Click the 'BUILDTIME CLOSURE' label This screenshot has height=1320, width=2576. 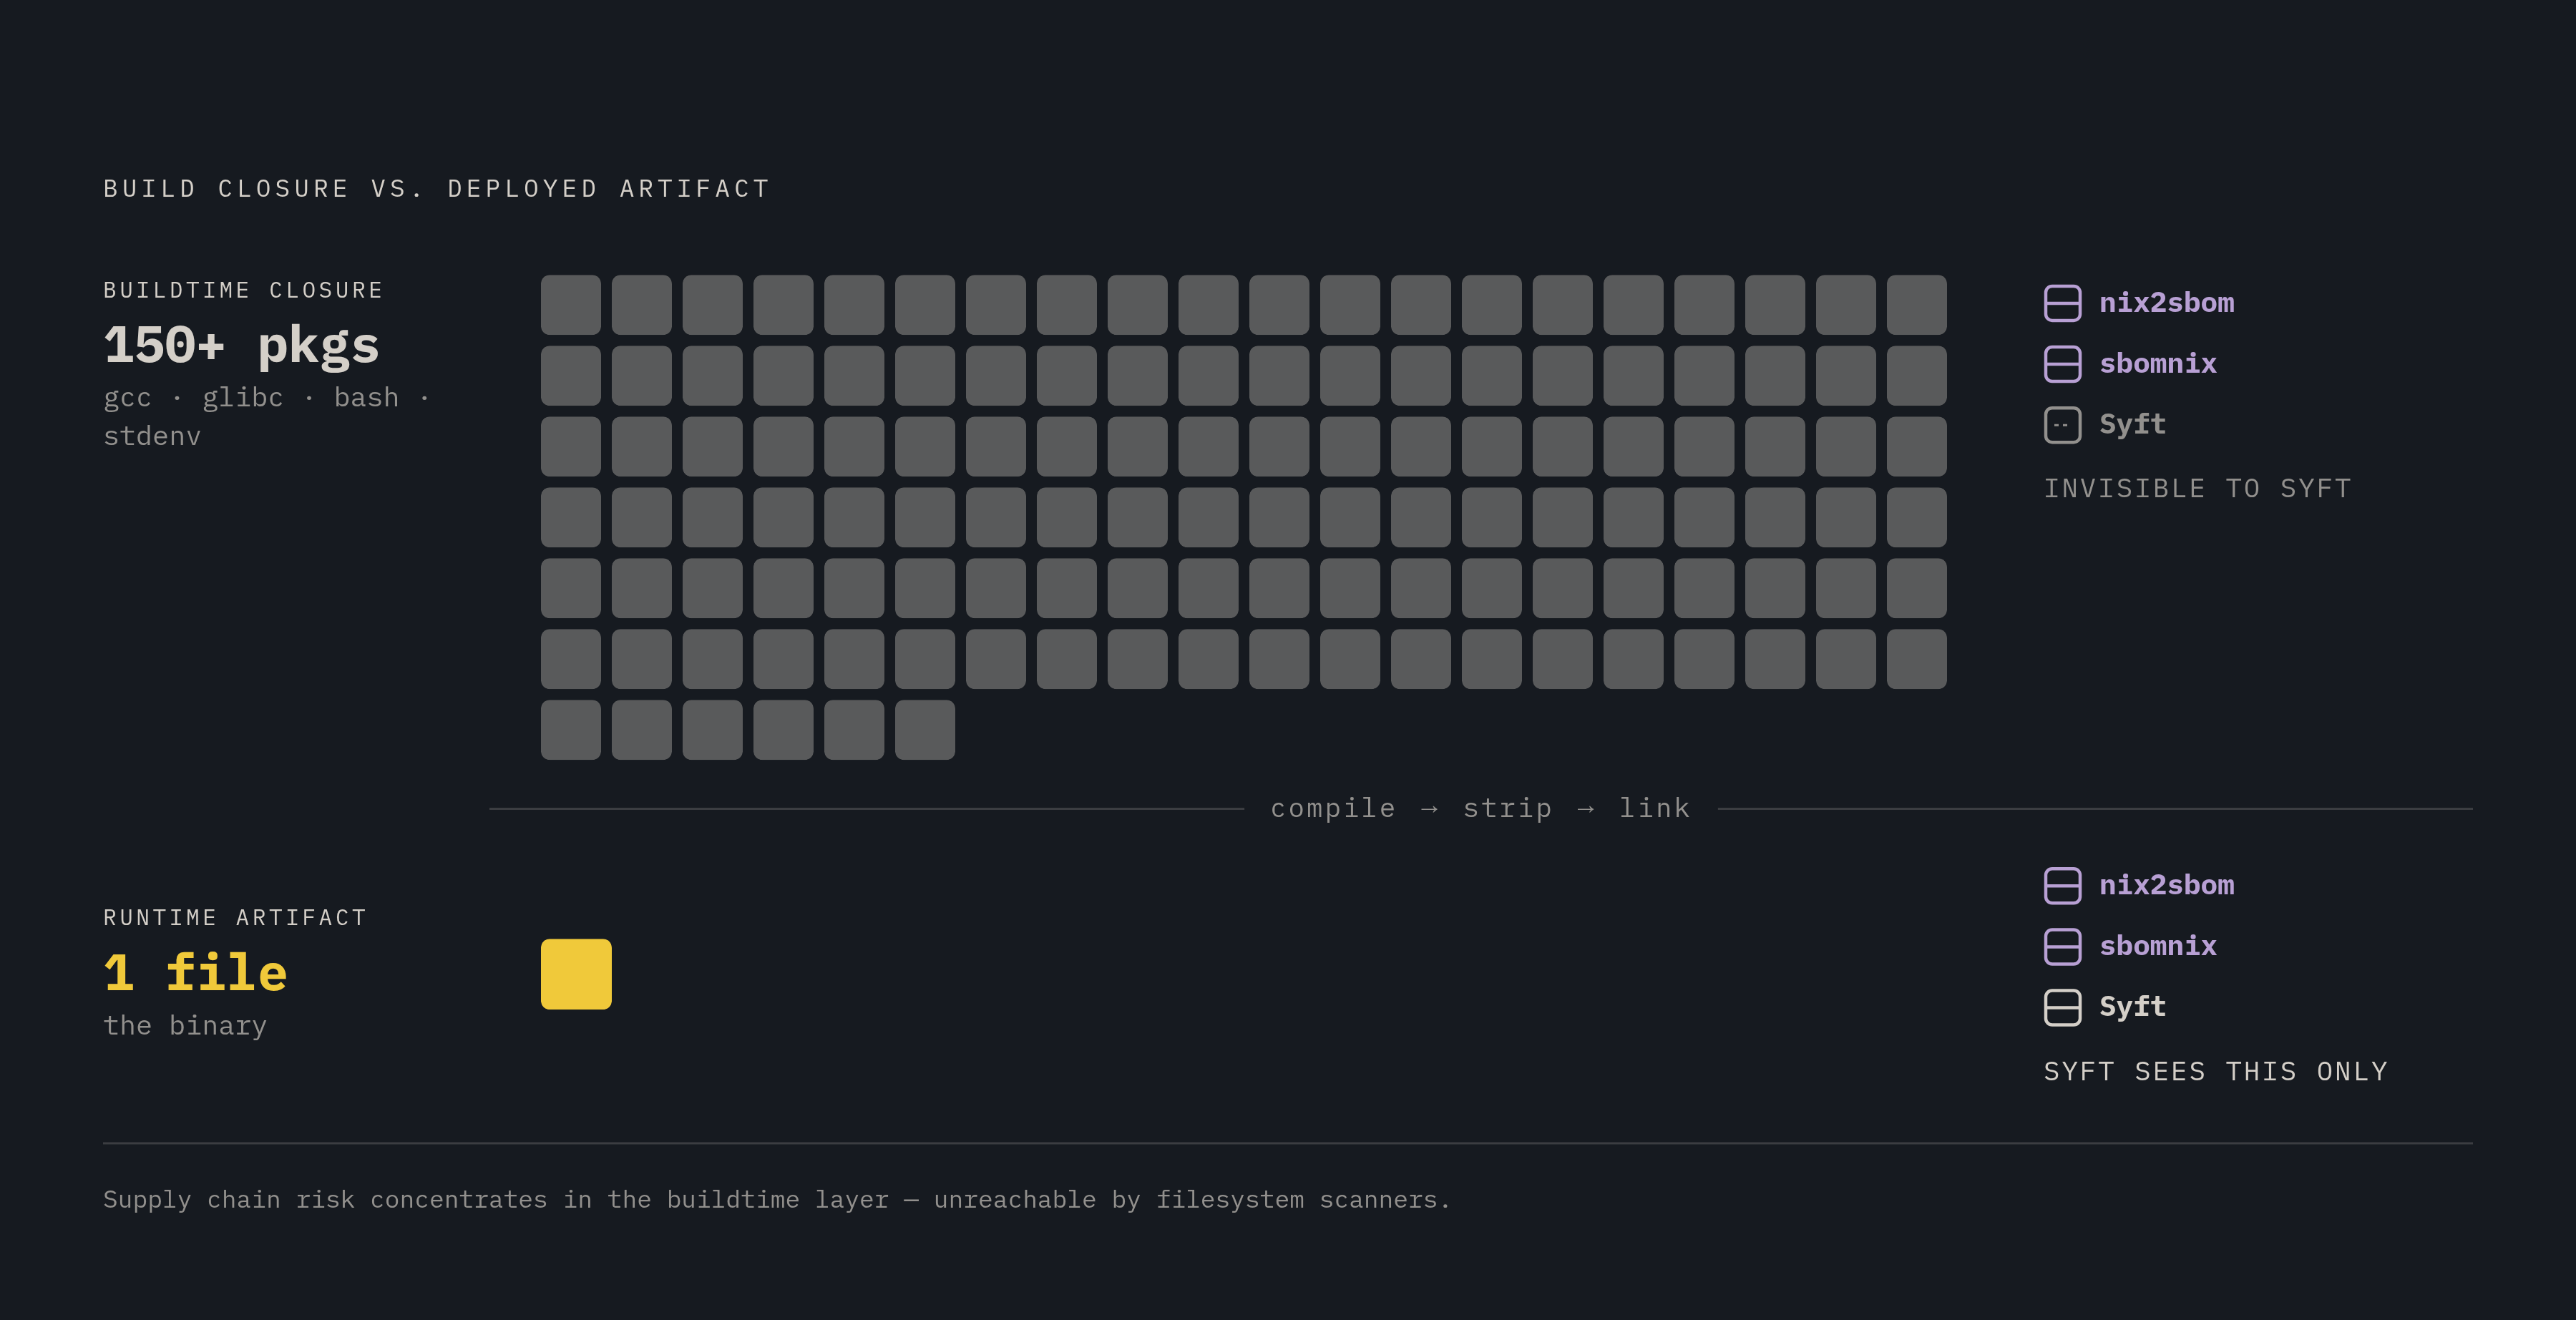pyautogui.click(x=243, y=290)
